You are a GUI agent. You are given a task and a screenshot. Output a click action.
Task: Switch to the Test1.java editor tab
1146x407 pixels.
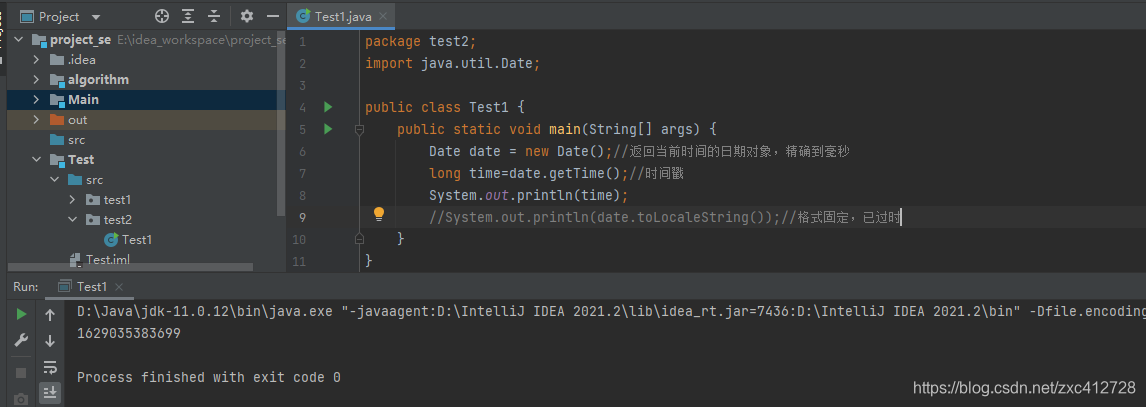(x=341, y=16)
